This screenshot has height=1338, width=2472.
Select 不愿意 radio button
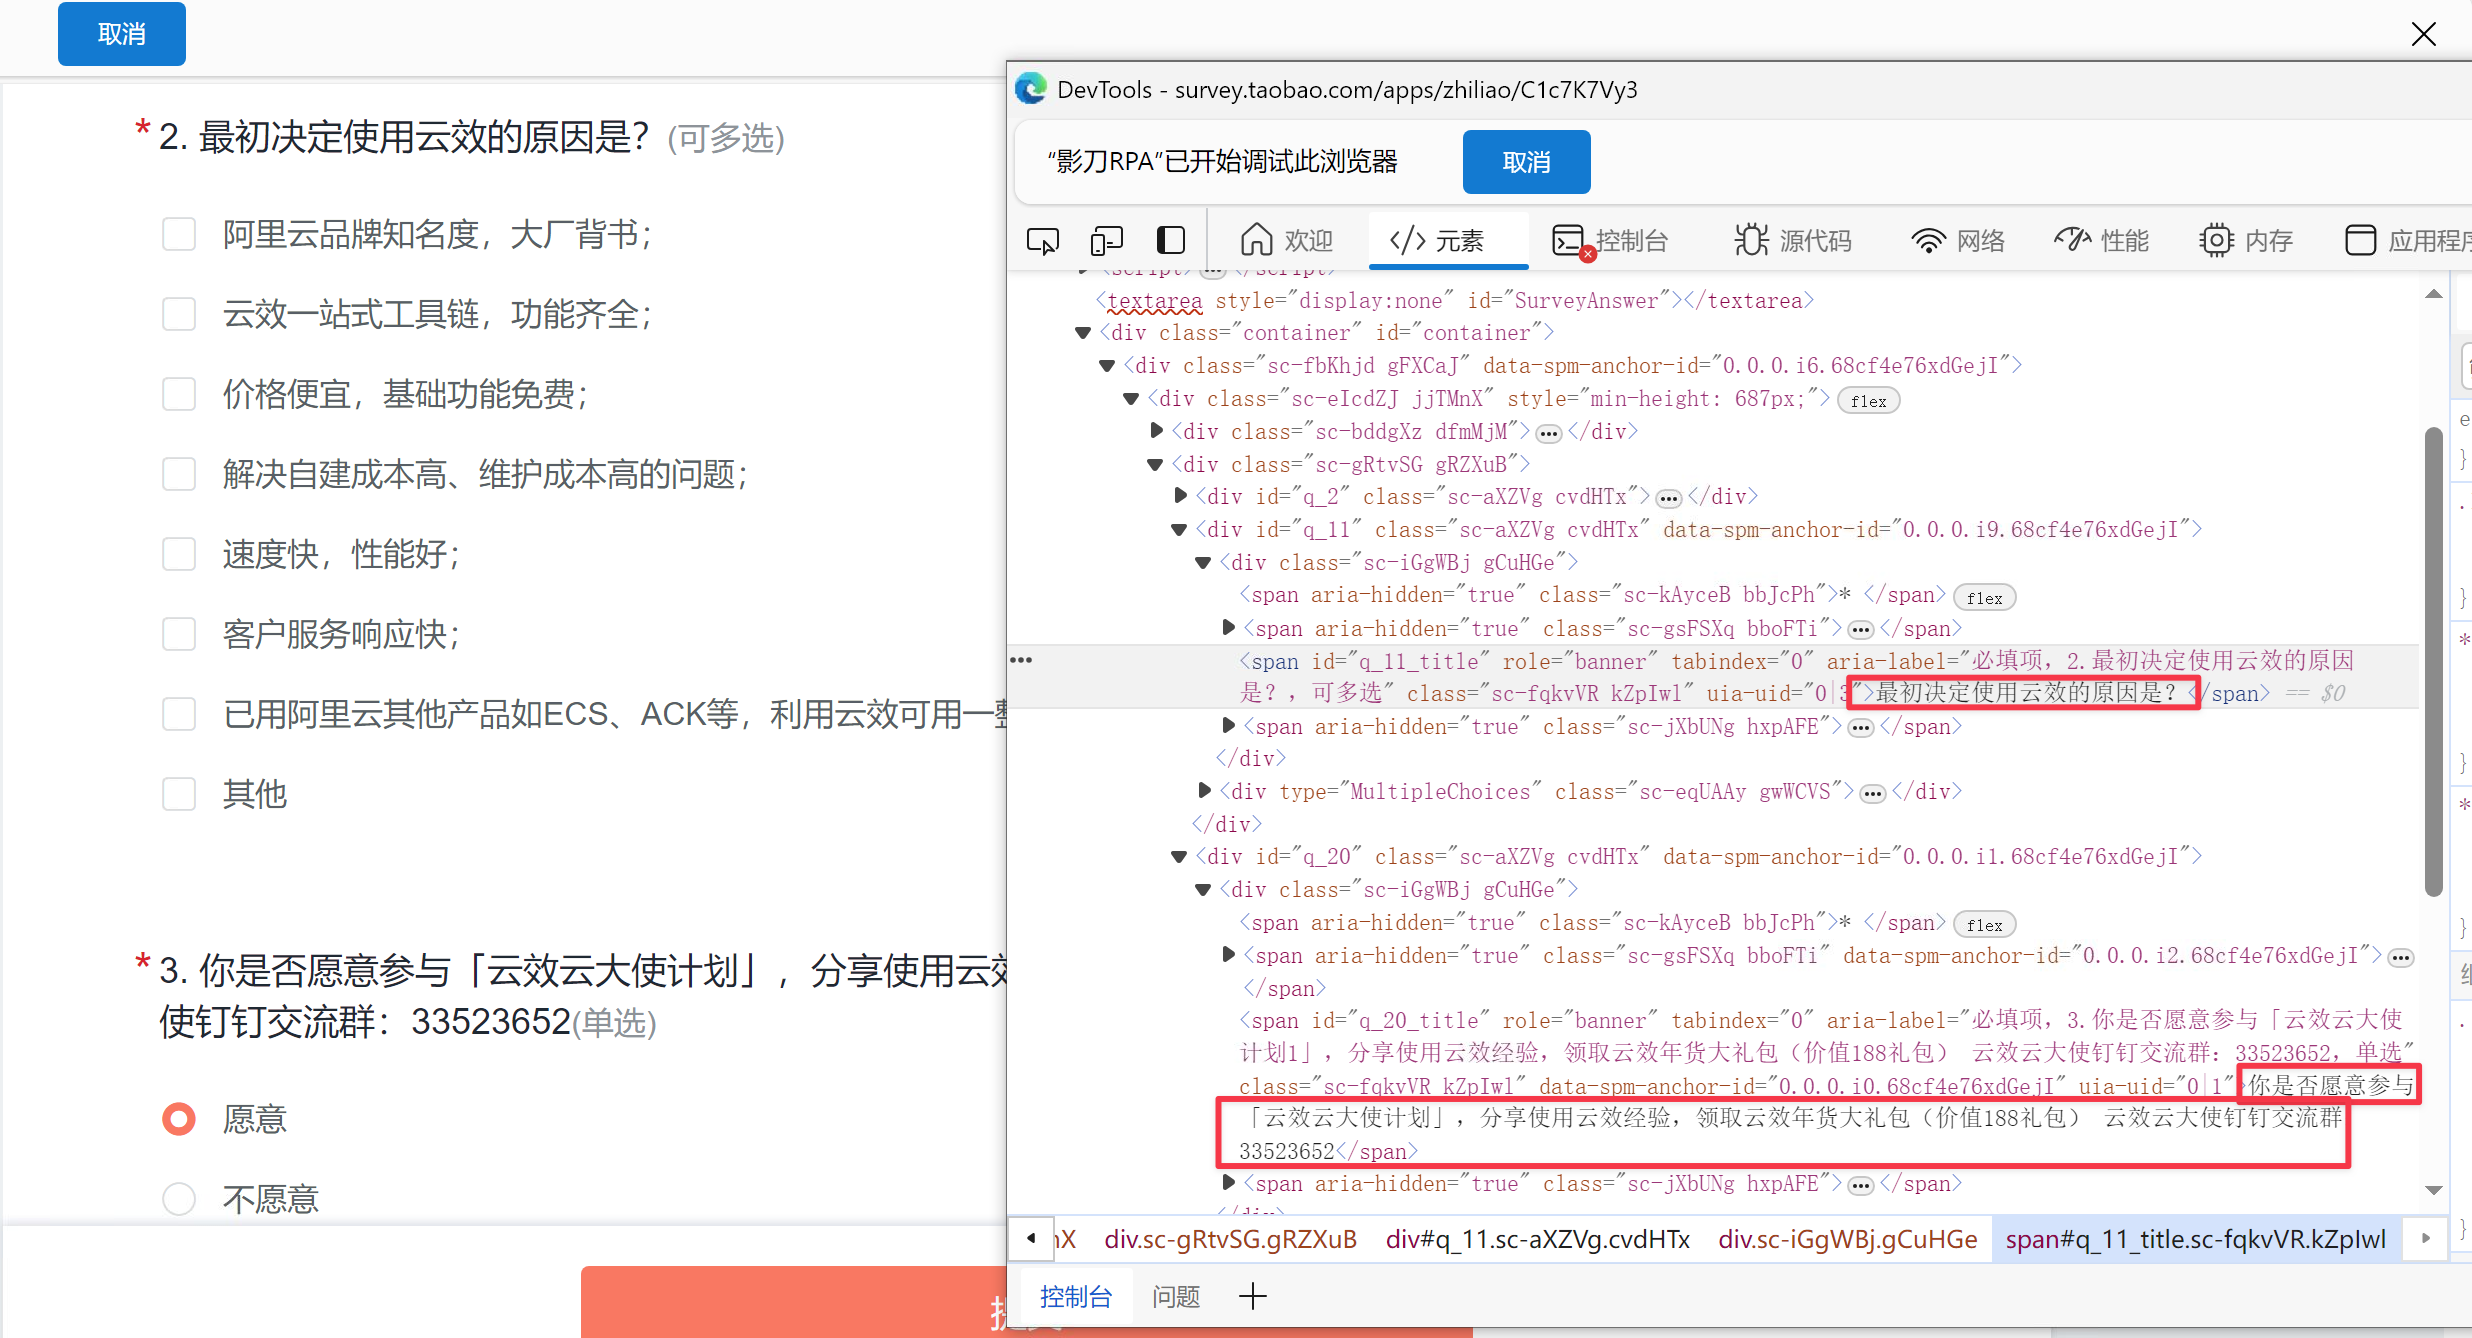pos(179,1198)
